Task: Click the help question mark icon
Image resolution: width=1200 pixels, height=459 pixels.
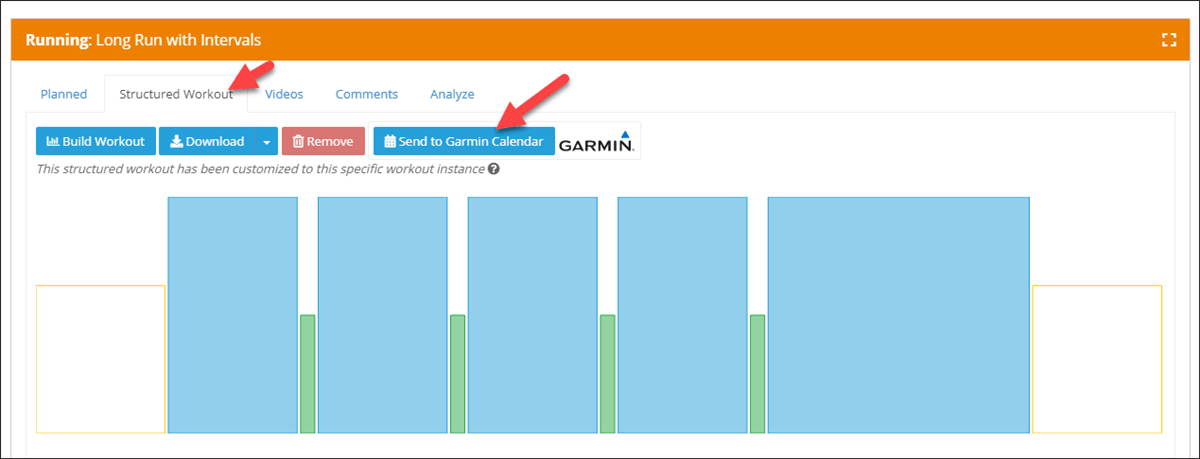Action: (494, 169)
